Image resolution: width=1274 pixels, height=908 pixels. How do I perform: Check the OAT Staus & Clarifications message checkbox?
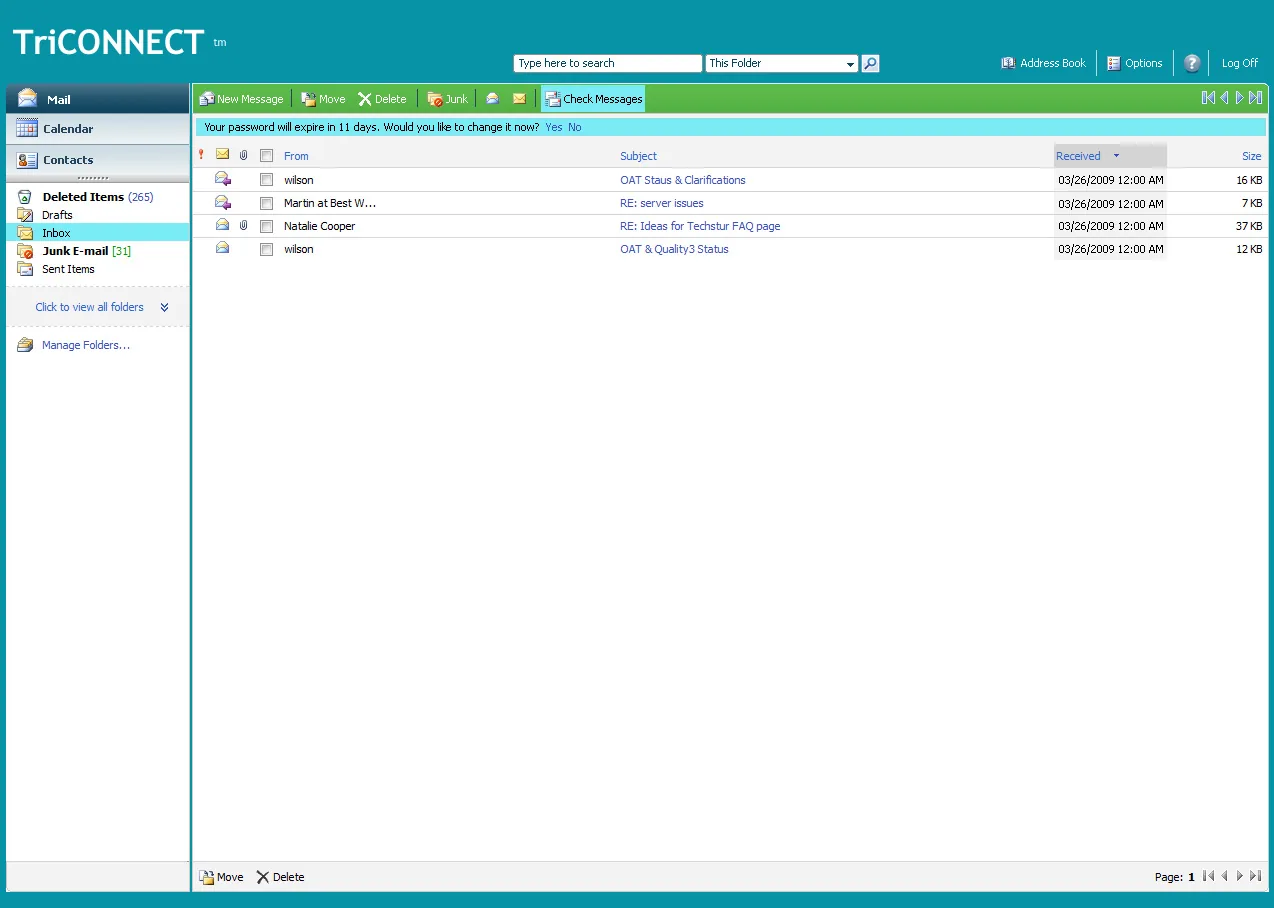tap(266, 180)
